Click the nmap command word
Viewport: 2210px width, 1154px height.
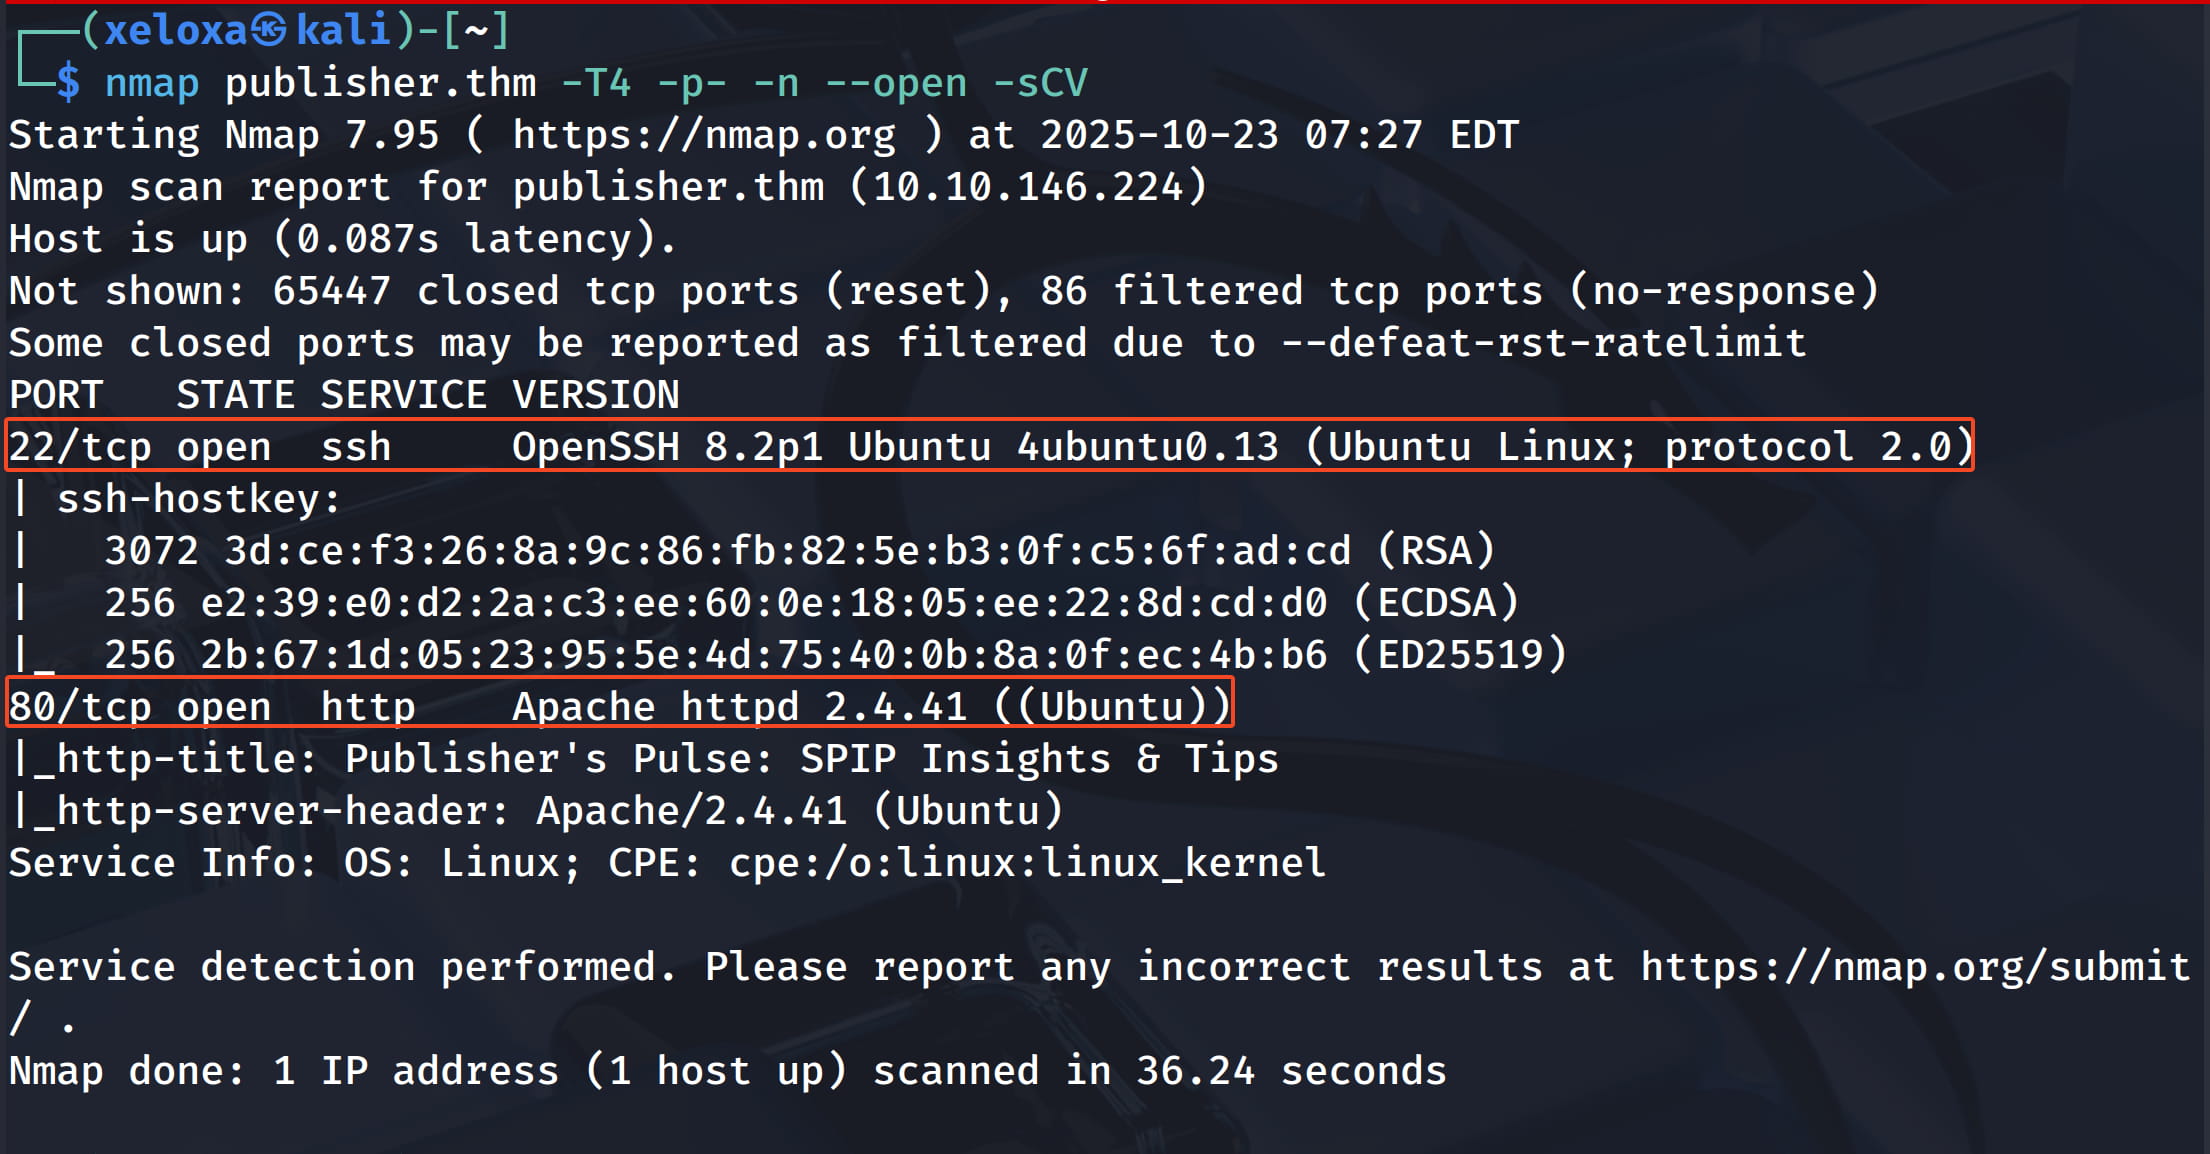[152, 83]
